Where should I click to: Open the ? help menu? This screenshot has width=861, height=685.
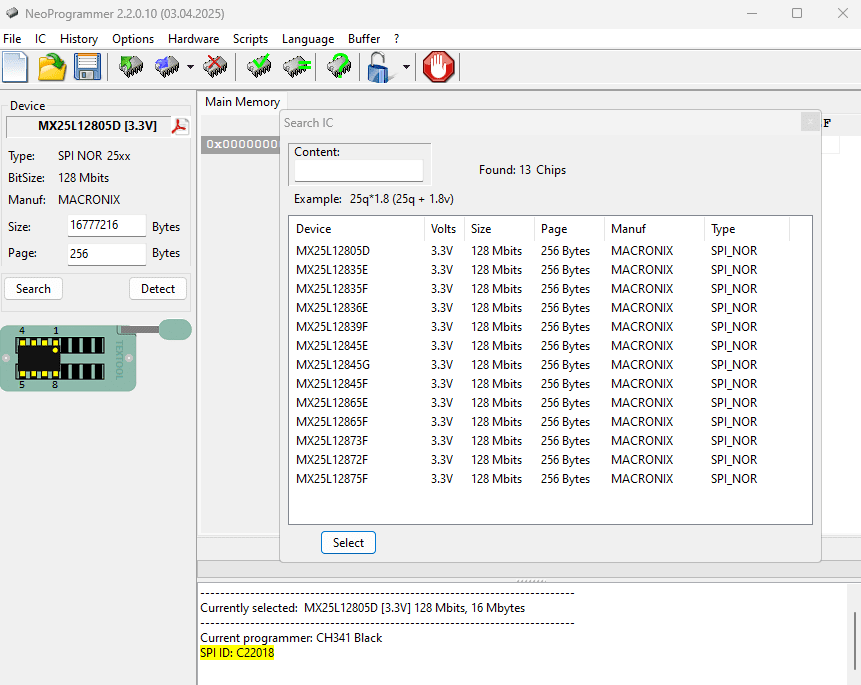[396, 39]
